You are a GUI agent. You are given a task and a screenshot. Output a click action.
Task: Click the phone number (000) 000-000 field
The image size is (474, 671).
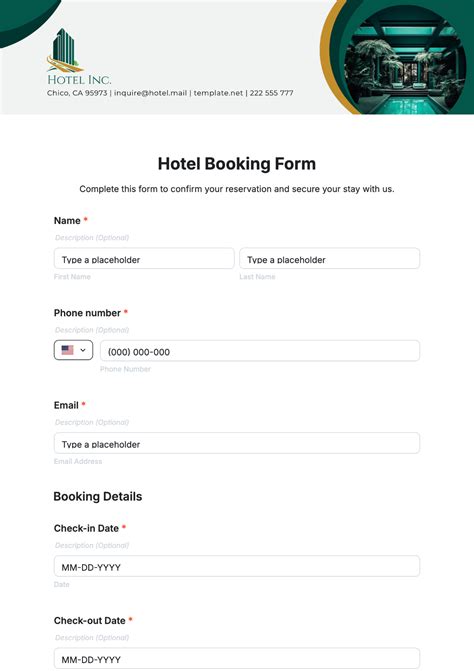coord(260,351)
